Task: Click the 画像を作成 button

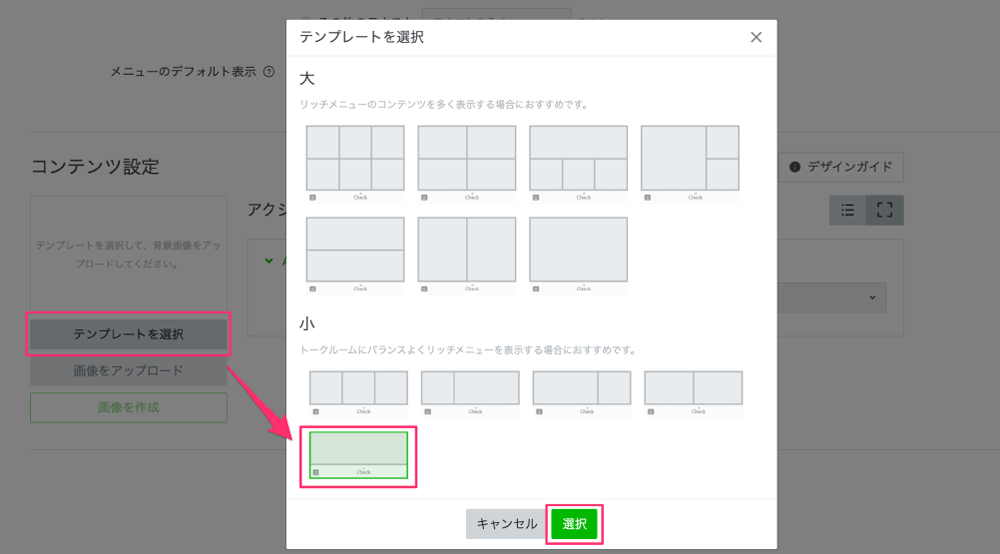Action: point(128,407)
